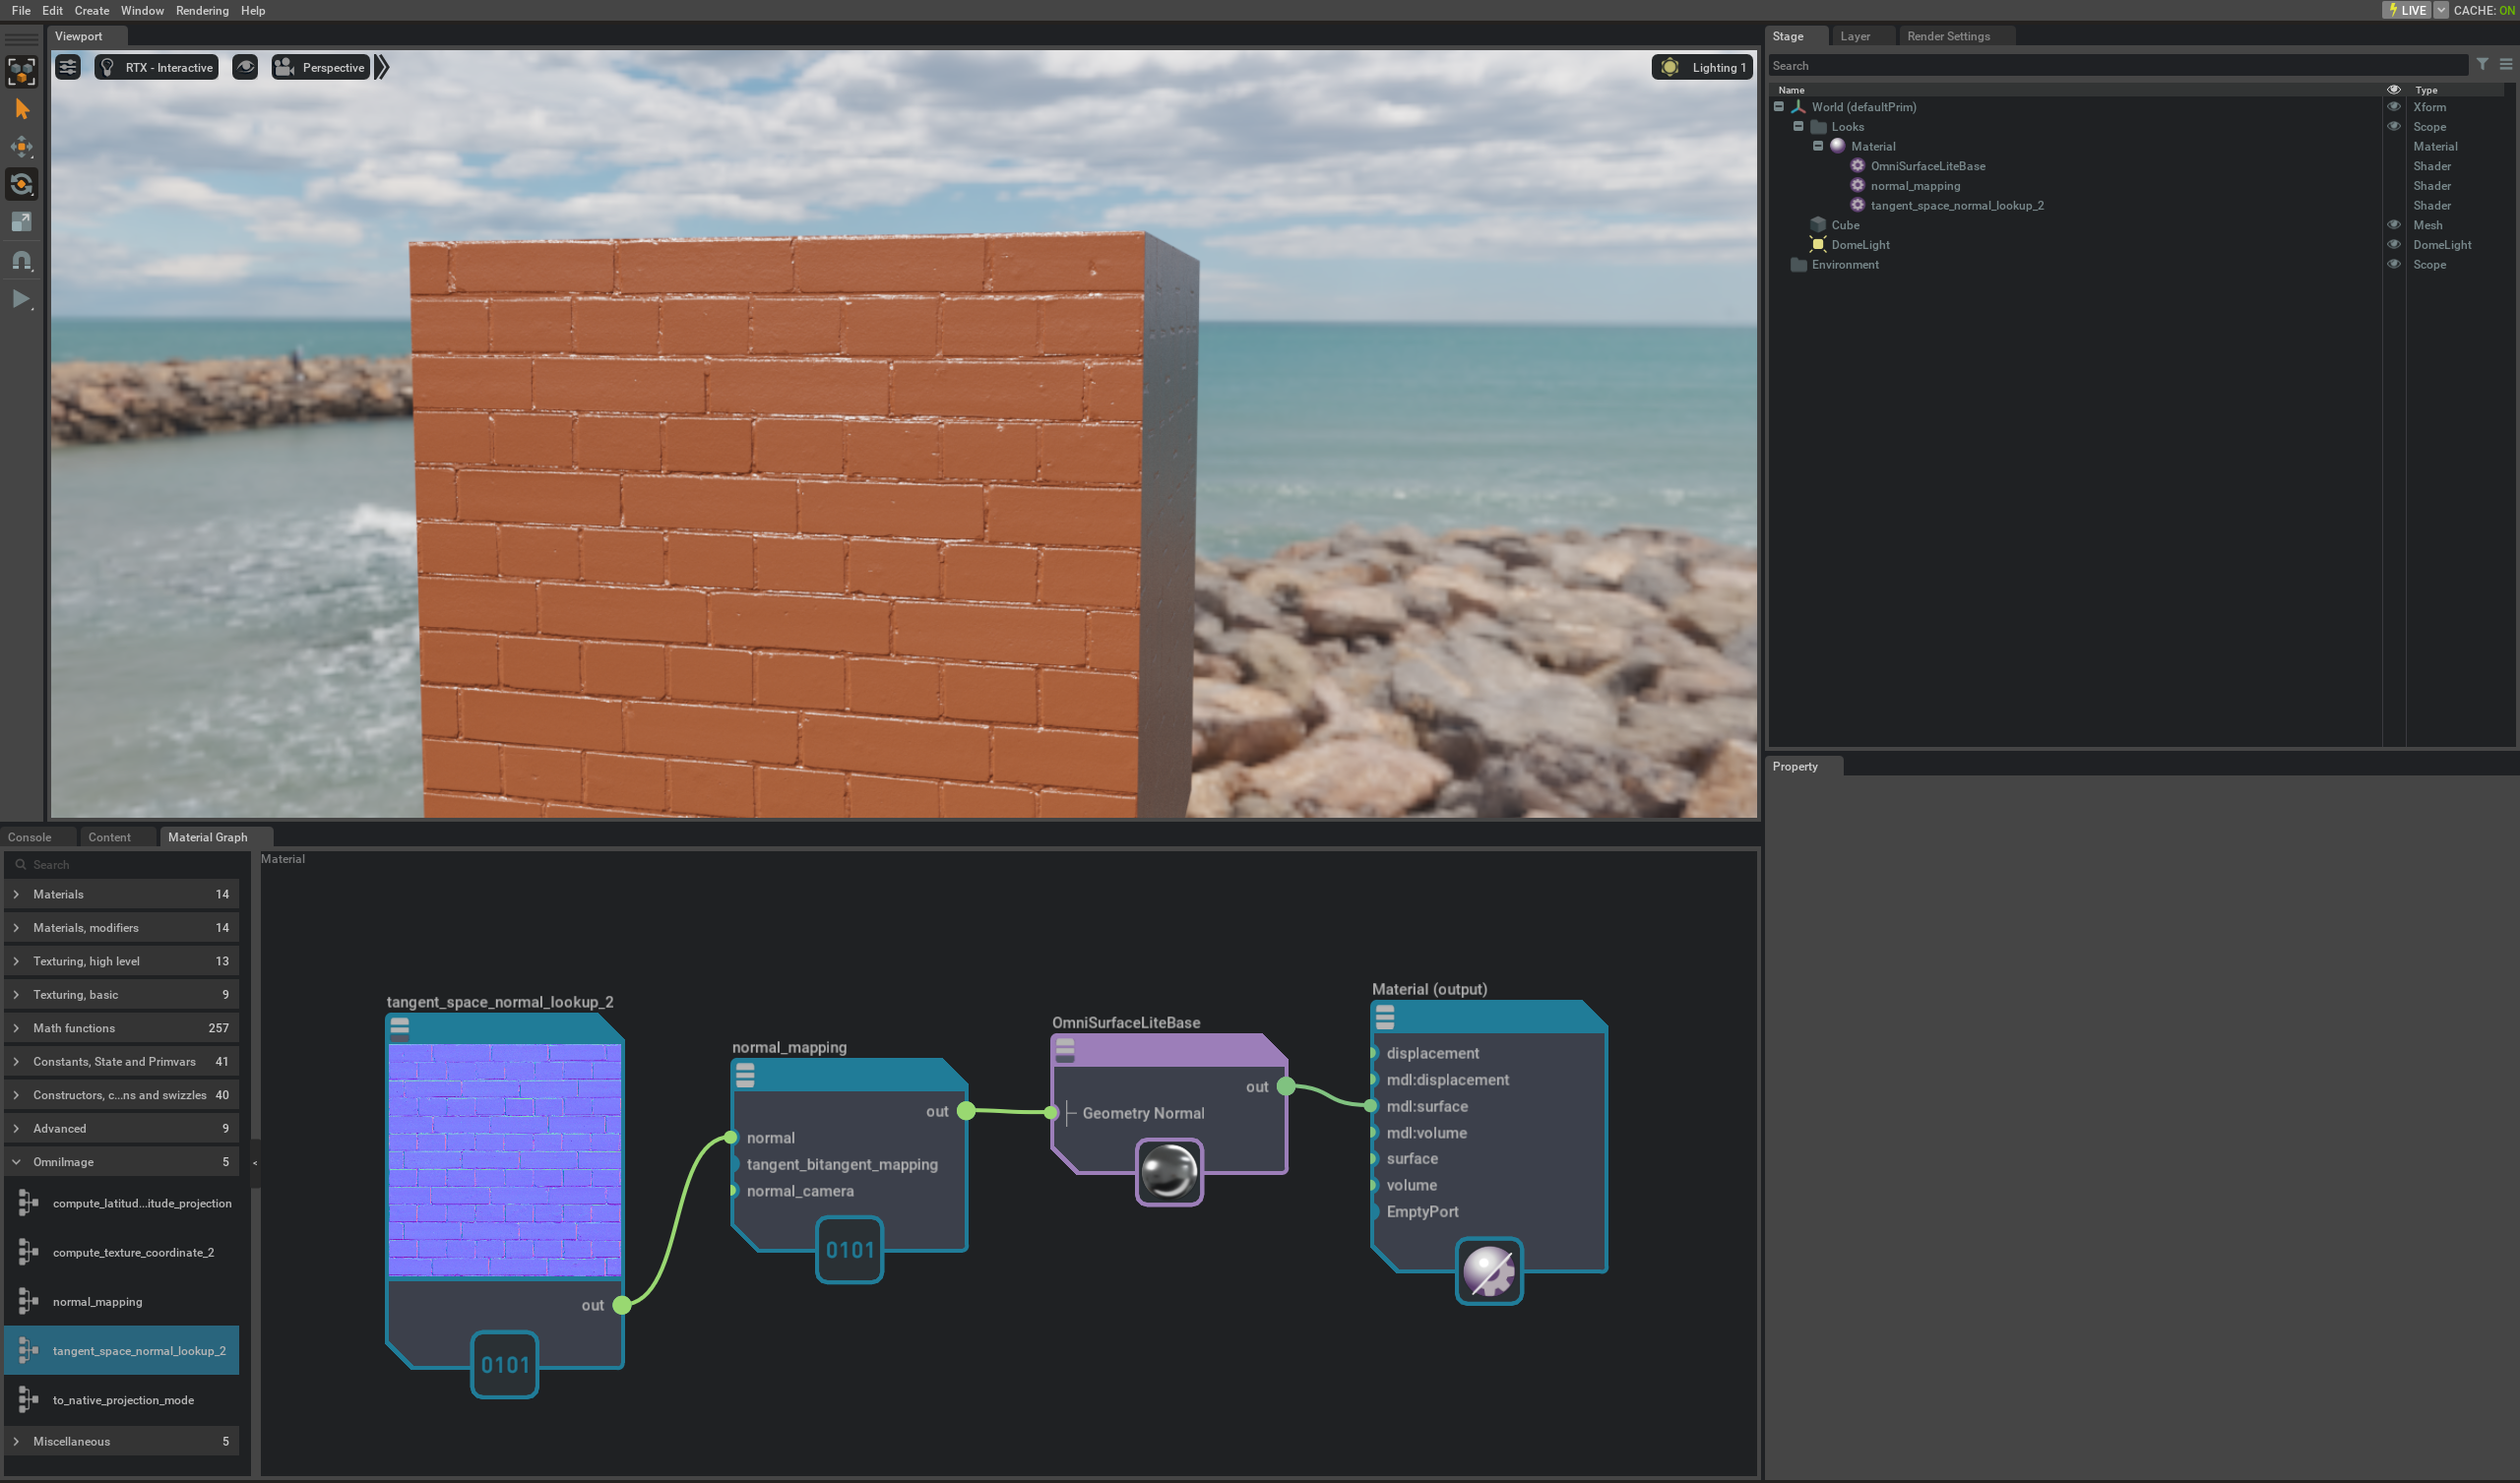Select the arrow selection tool

click(x=22, y=109)
